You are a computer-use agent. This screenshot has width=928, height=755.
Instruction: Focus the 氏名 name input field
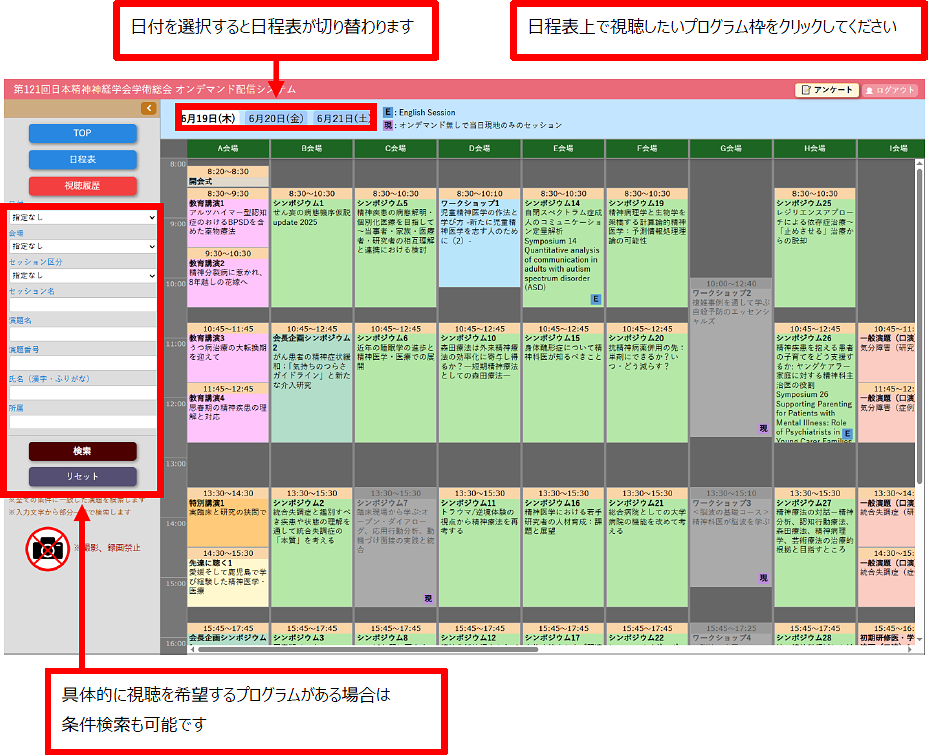pyautogui.click(x=82, y=392)
